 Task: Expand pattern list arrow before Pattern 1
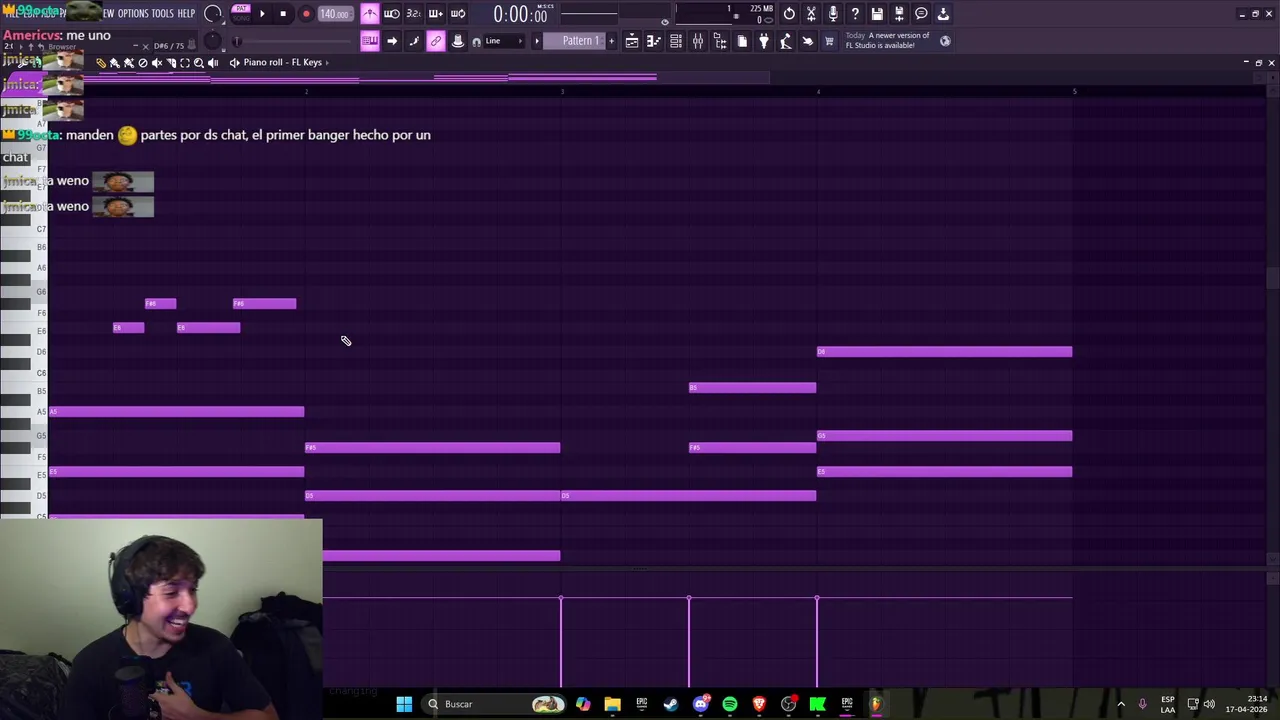tap(538, 41)
